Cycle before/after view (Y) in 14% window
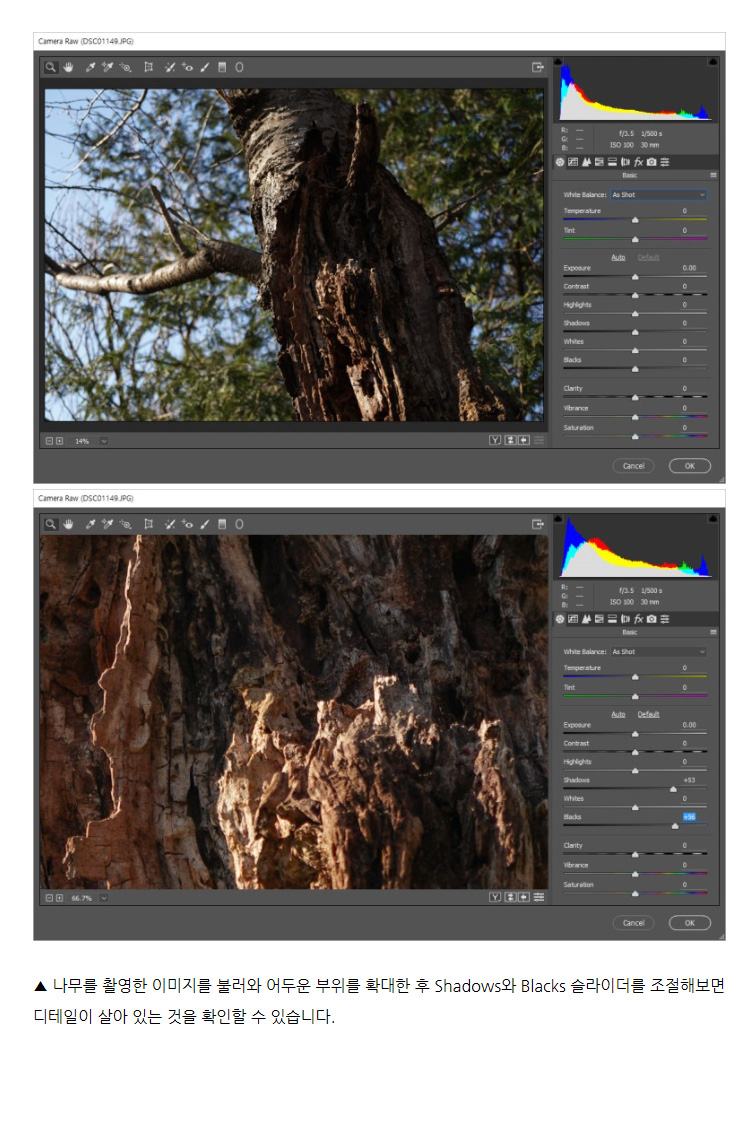The height and width of the screenshot is (1123, 754). [495, 440]
